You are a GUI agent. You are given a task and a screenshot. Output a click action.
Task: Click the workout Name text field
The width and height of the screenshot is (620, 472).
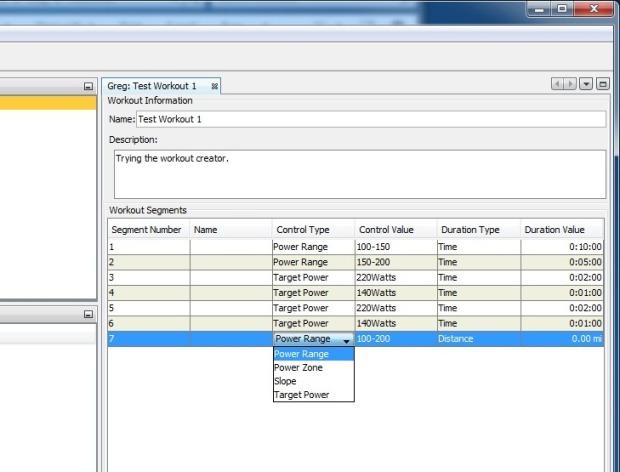tap(370, 120)
